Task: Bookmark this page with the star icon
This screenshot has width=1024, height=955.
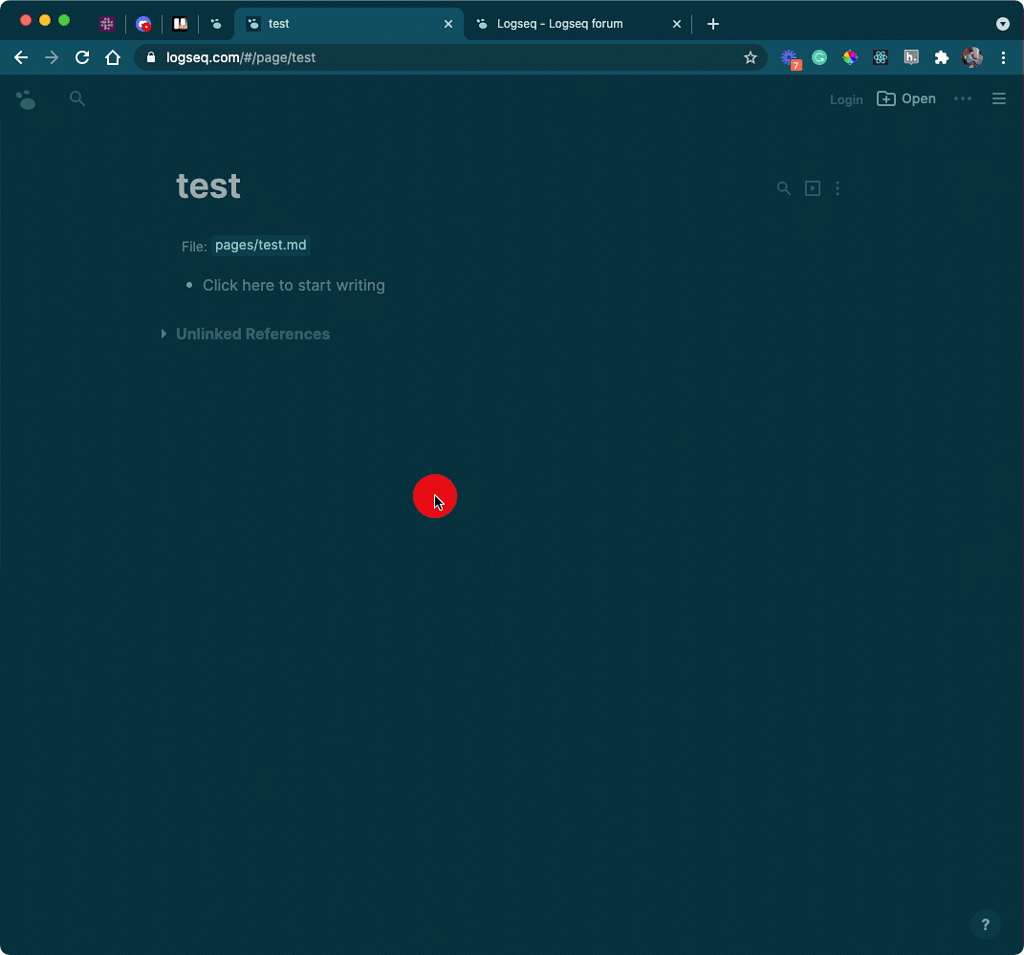Action: pyautogui.click(x=750, y=58)
